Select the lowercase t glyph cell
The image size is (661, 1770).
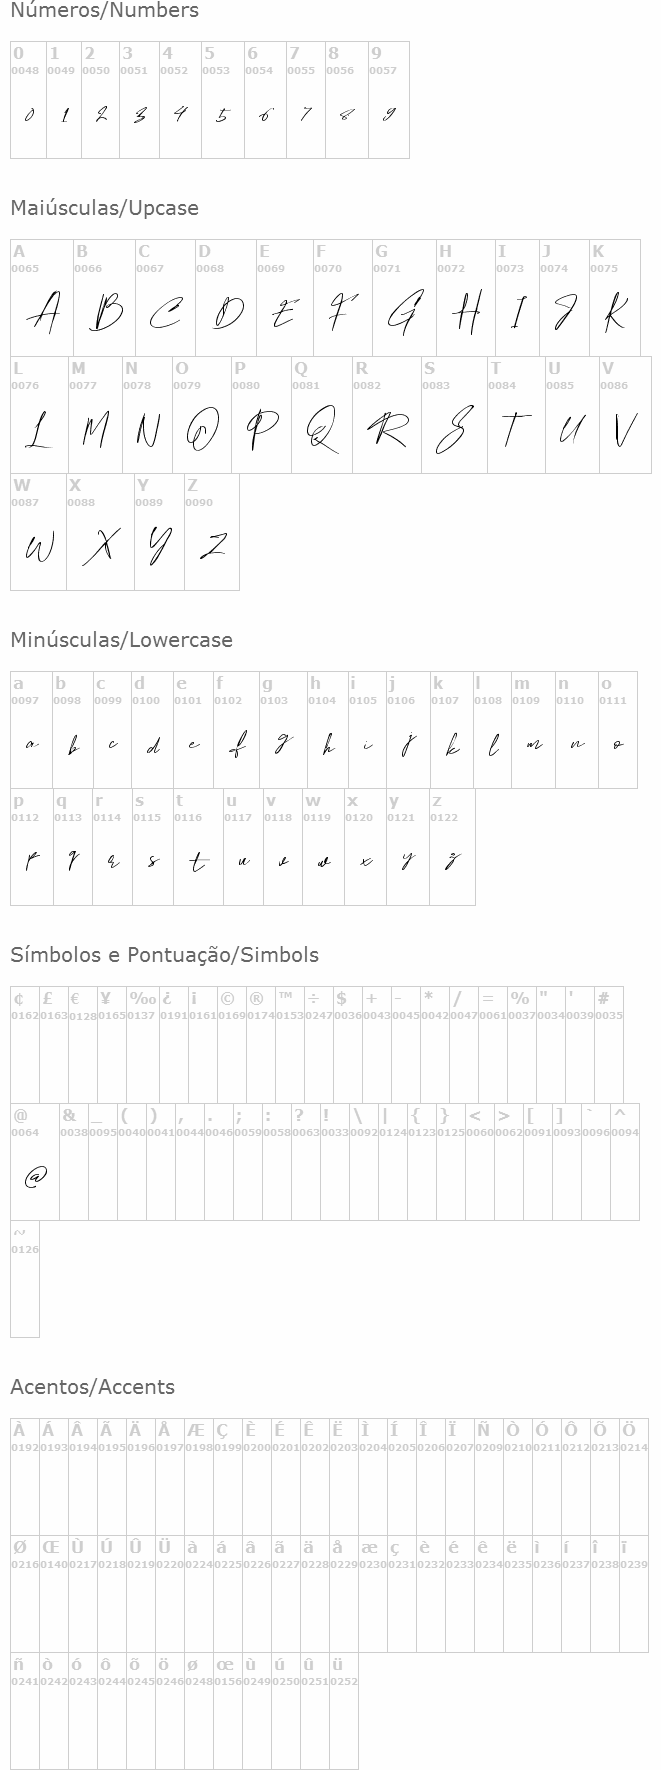[198, 847]
